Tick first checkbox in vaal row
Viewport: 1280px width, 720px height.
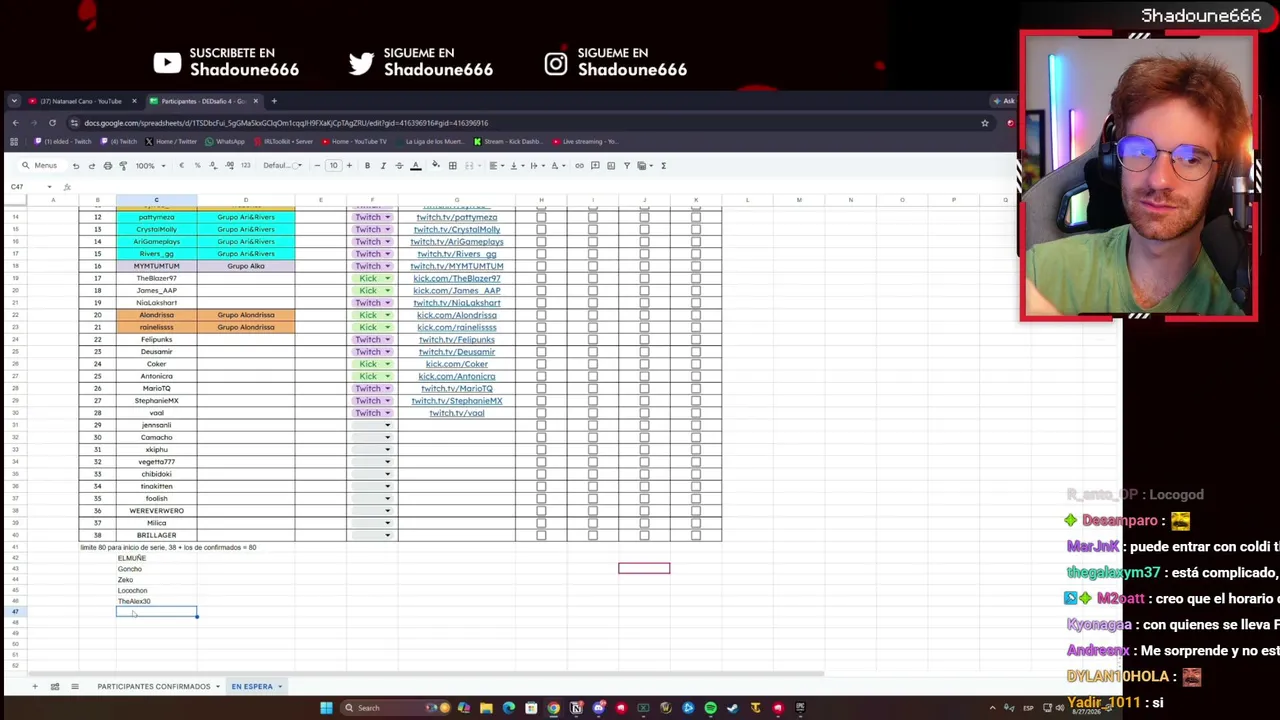tap(541, 413)
